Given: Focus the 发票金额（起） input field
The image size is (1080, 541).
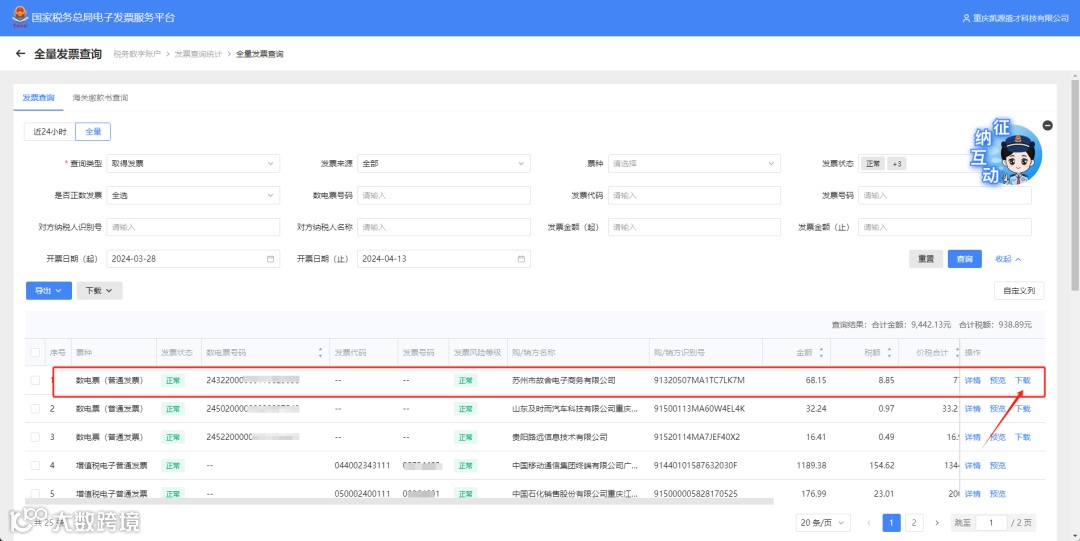Looking at the screenshot, I should point(694,227).
